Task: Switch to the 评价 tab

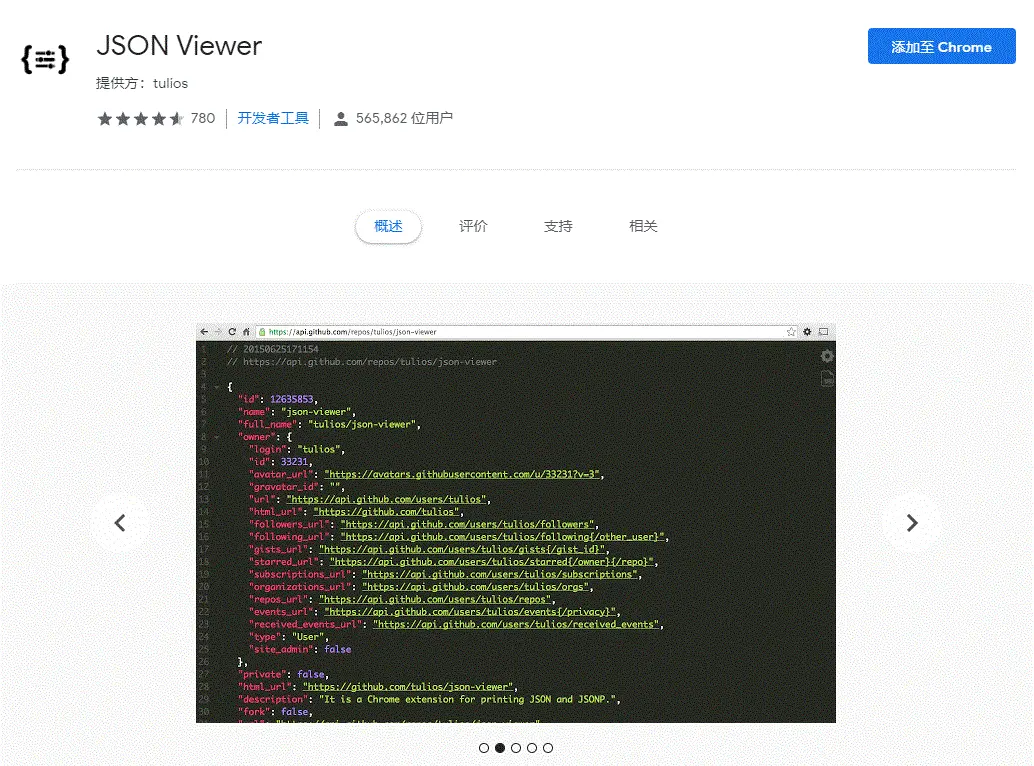Action: [x=473, y=226]
